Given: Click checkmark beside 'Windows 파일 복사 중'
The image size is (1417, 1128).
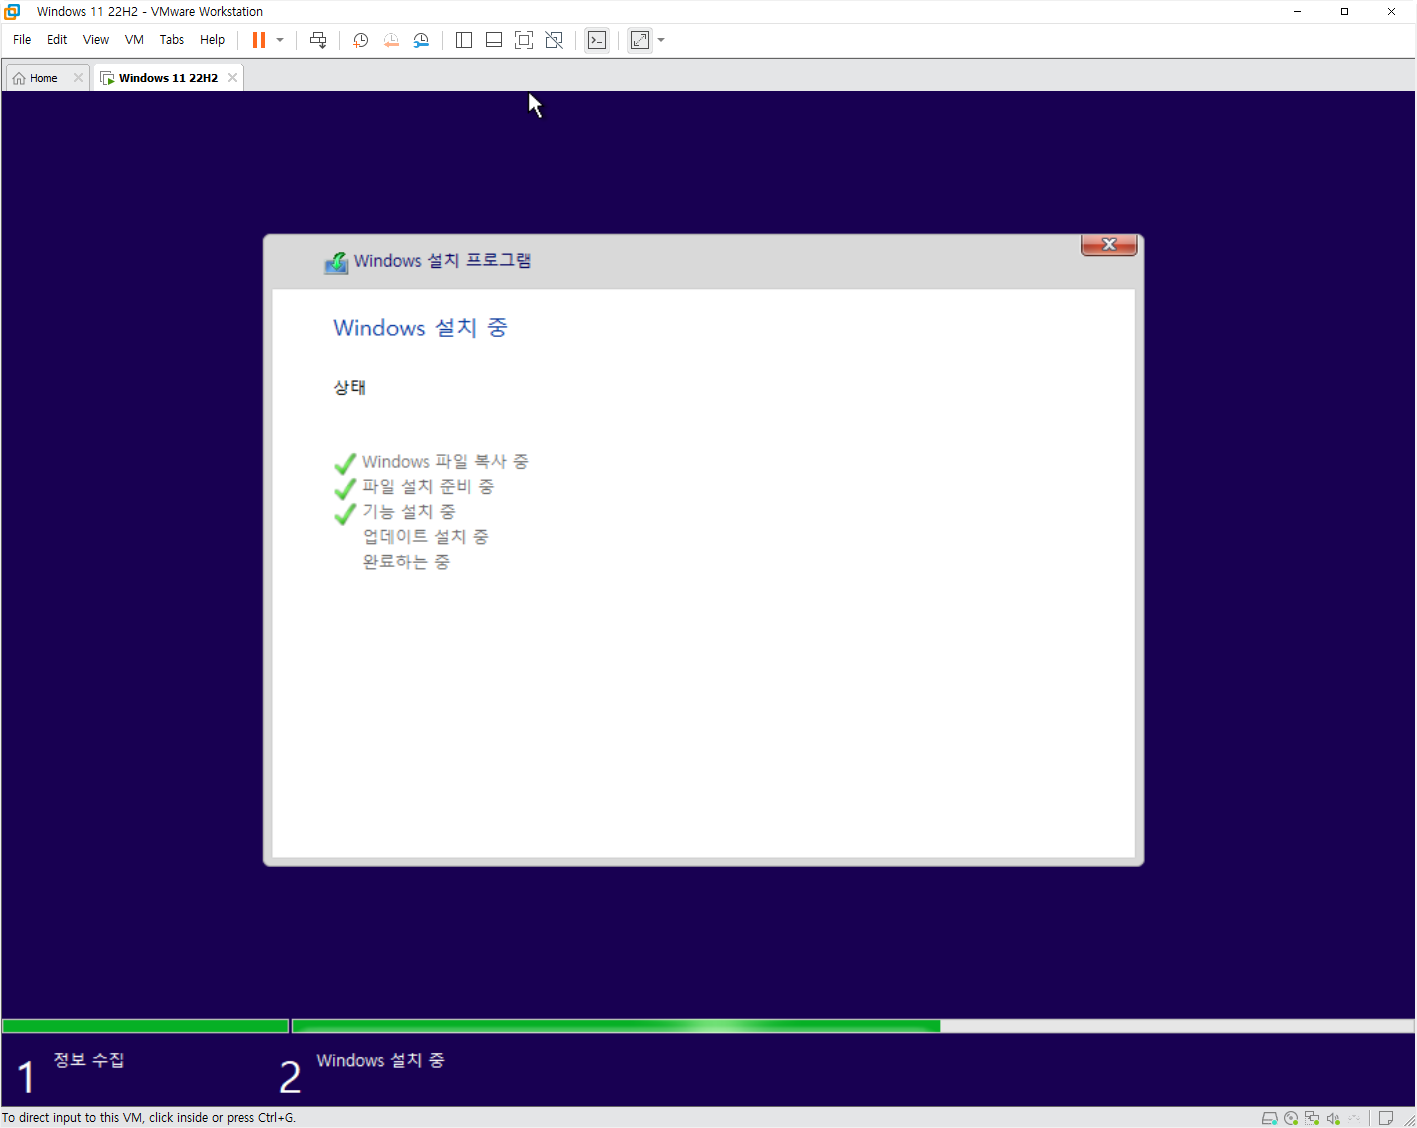Looking at the screenshot, I should (x=345, y=464).
